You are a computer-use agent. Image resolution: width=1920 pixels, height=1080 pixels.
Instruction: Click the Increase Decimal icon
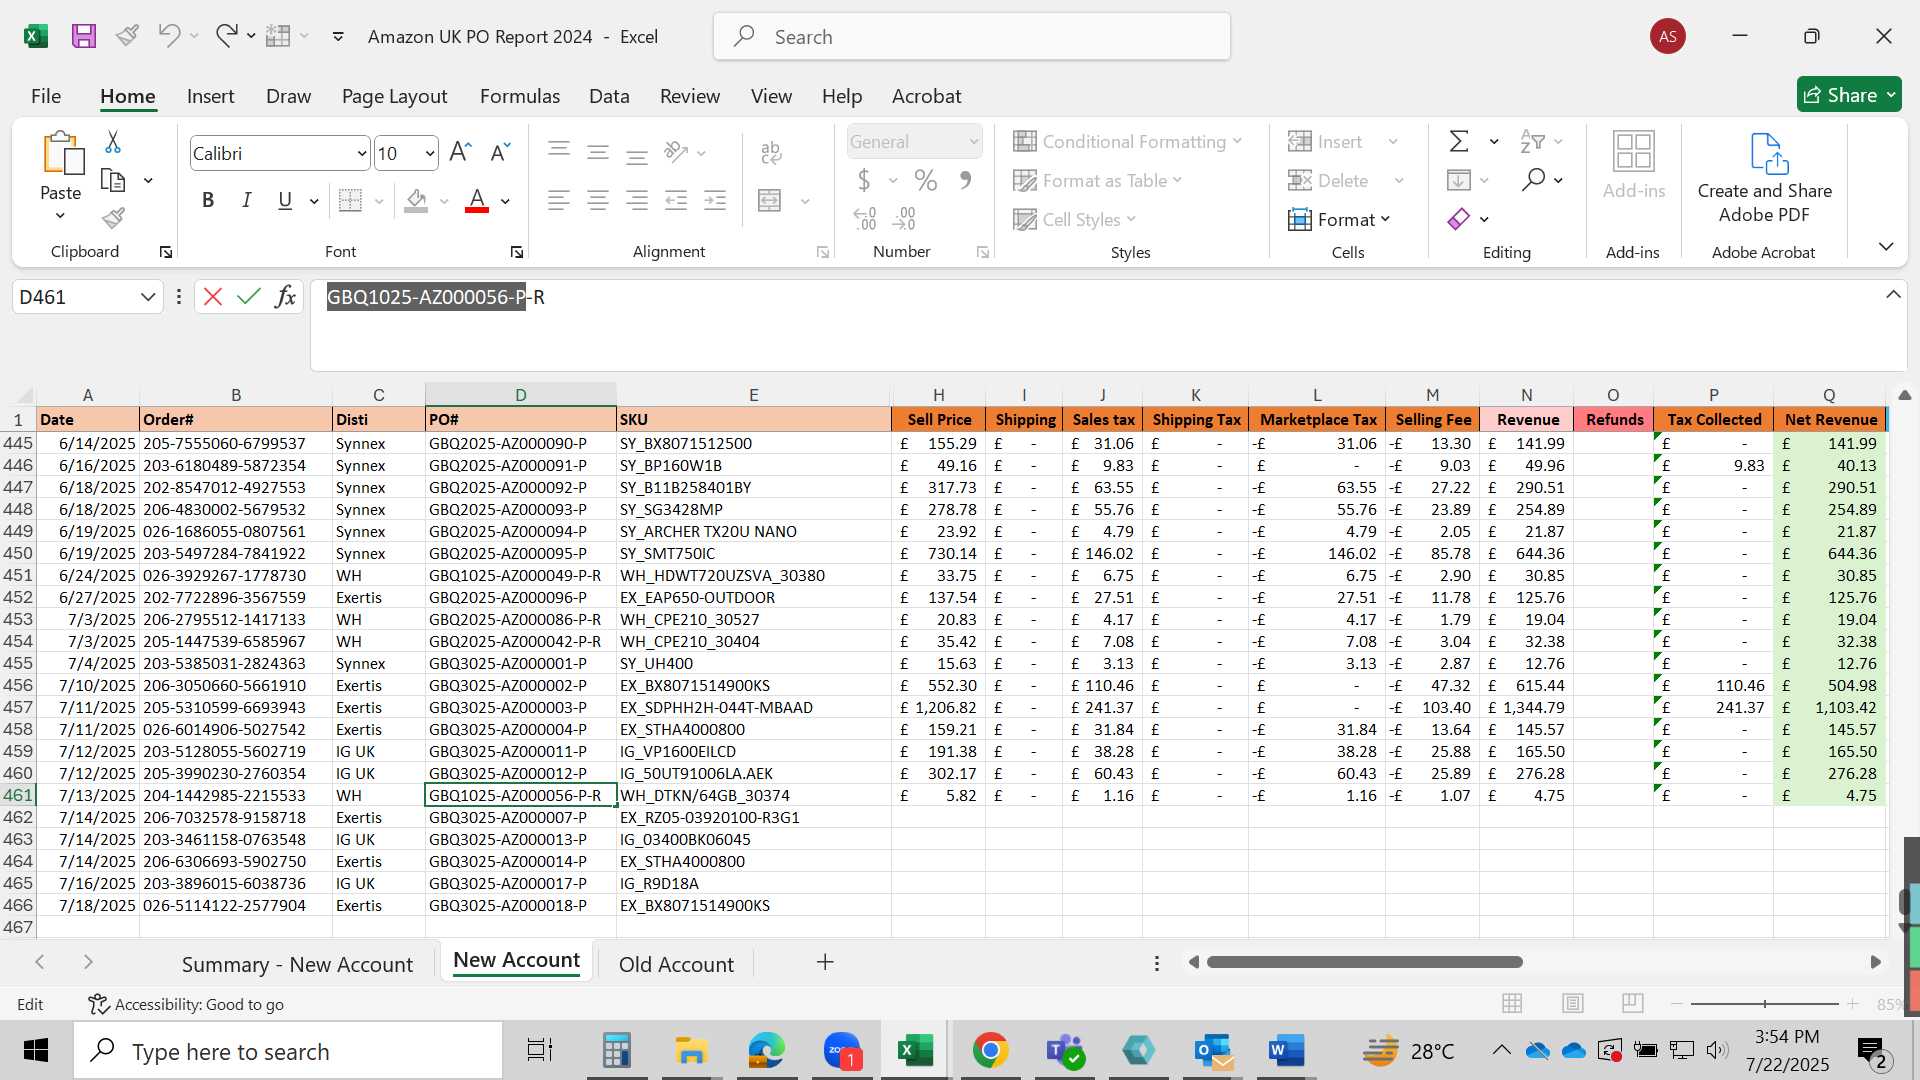point(865,218)
